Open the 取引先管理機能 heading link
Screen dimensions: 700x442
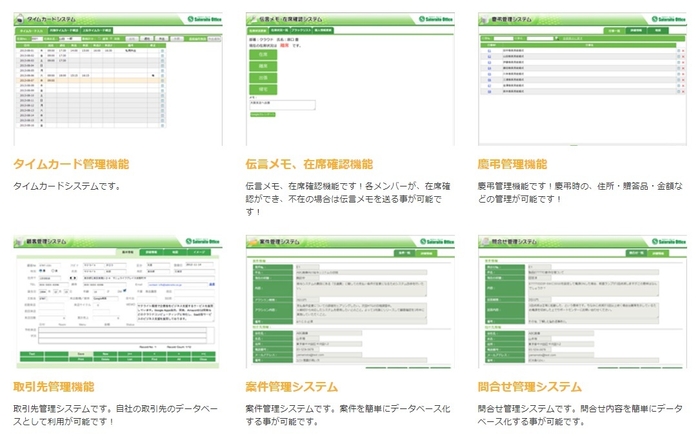(x=54, y=386)
